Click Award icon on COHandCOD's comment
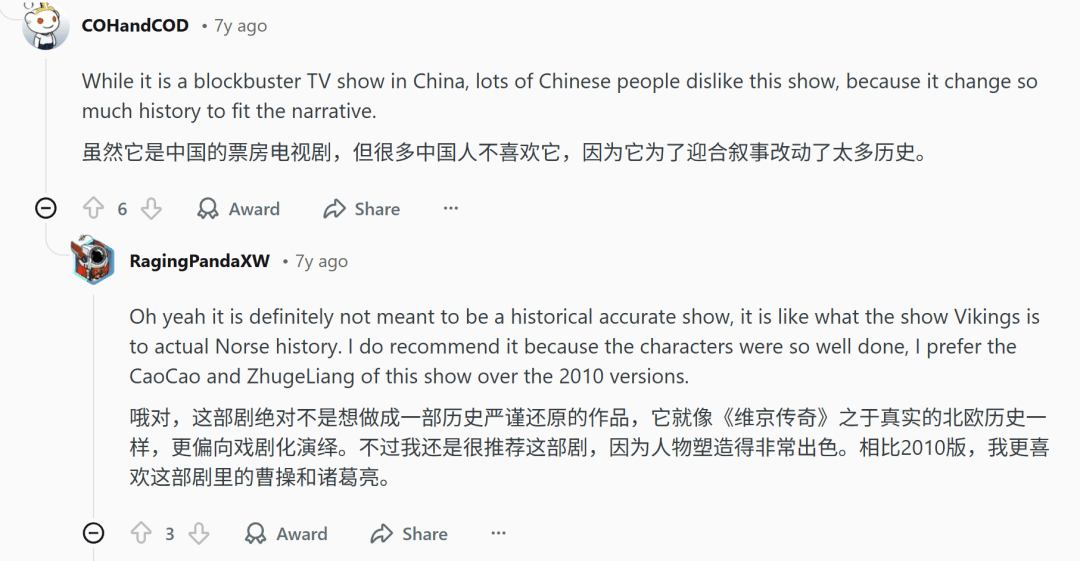This screenshot has width=1080, height=561. 208,209
